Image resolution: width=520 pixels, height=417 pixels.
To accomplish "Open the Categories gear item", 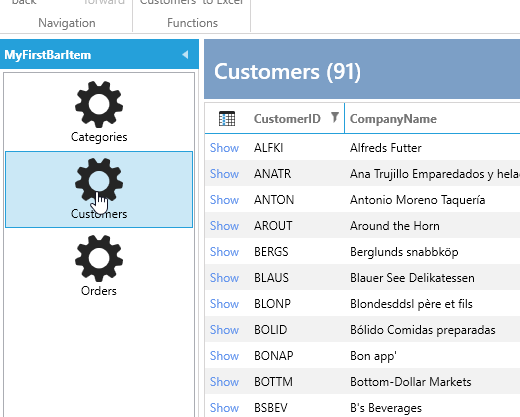I will [99, 112].
